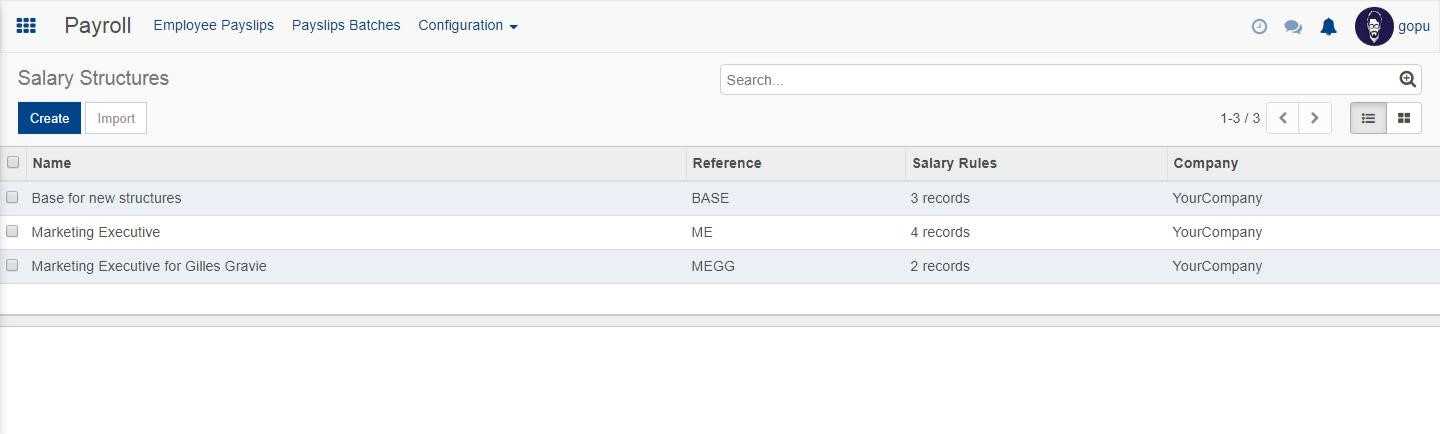Image resolution: width=1440 pixels, height=434 pixels.
Task: Sort by the Name column header
Action: pyautogui.click(x=51, y=163)
